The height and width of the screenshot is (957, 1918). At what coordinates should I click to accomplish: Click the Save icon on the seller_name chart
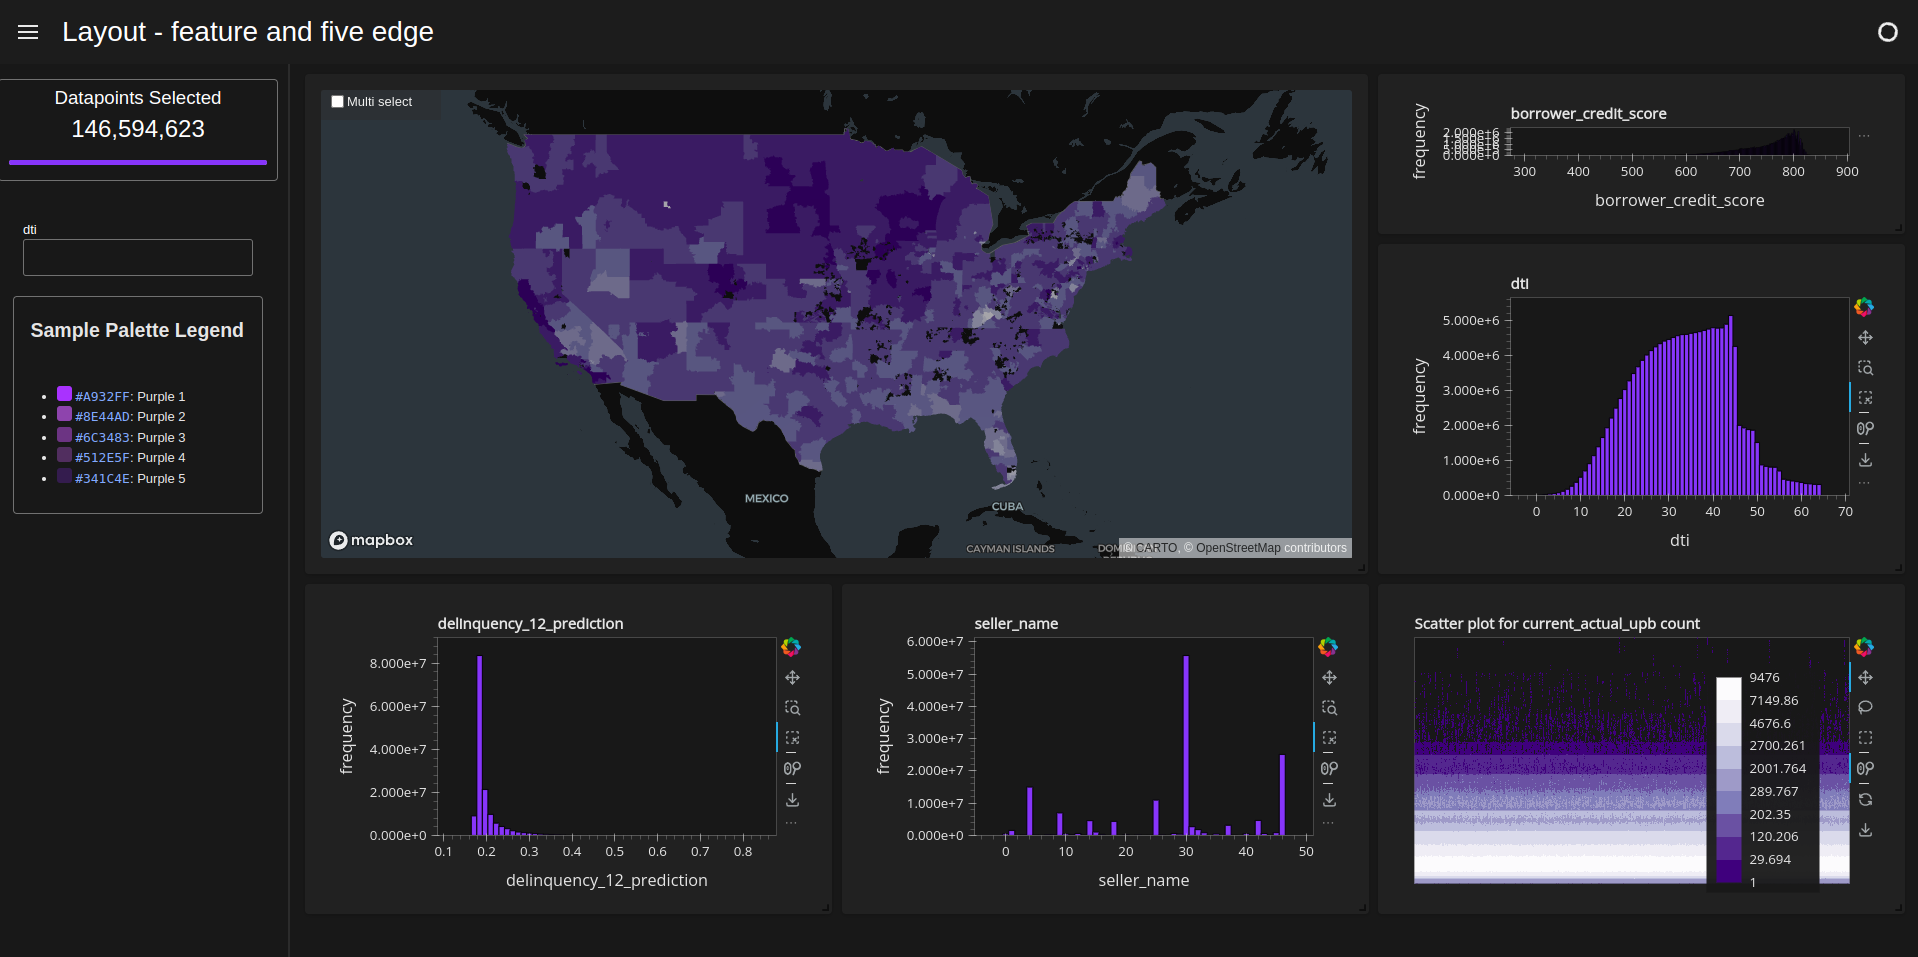(1329, 800)
